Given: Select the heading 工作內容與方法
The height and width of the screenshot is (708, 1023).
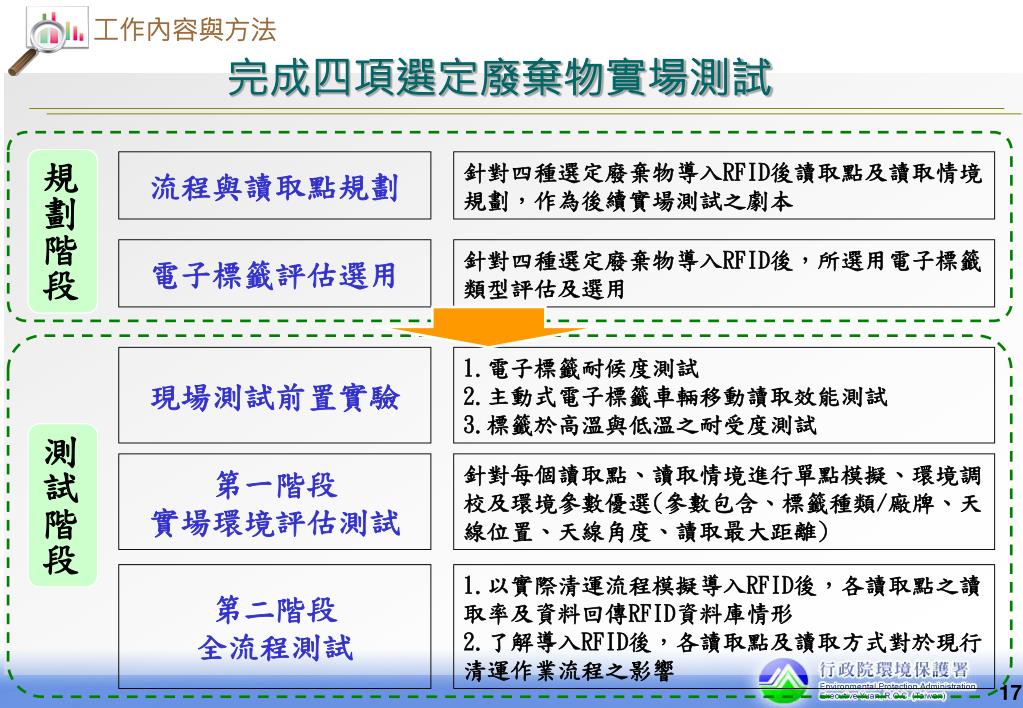Looking at the screenshot, I should tap(185, 30).
